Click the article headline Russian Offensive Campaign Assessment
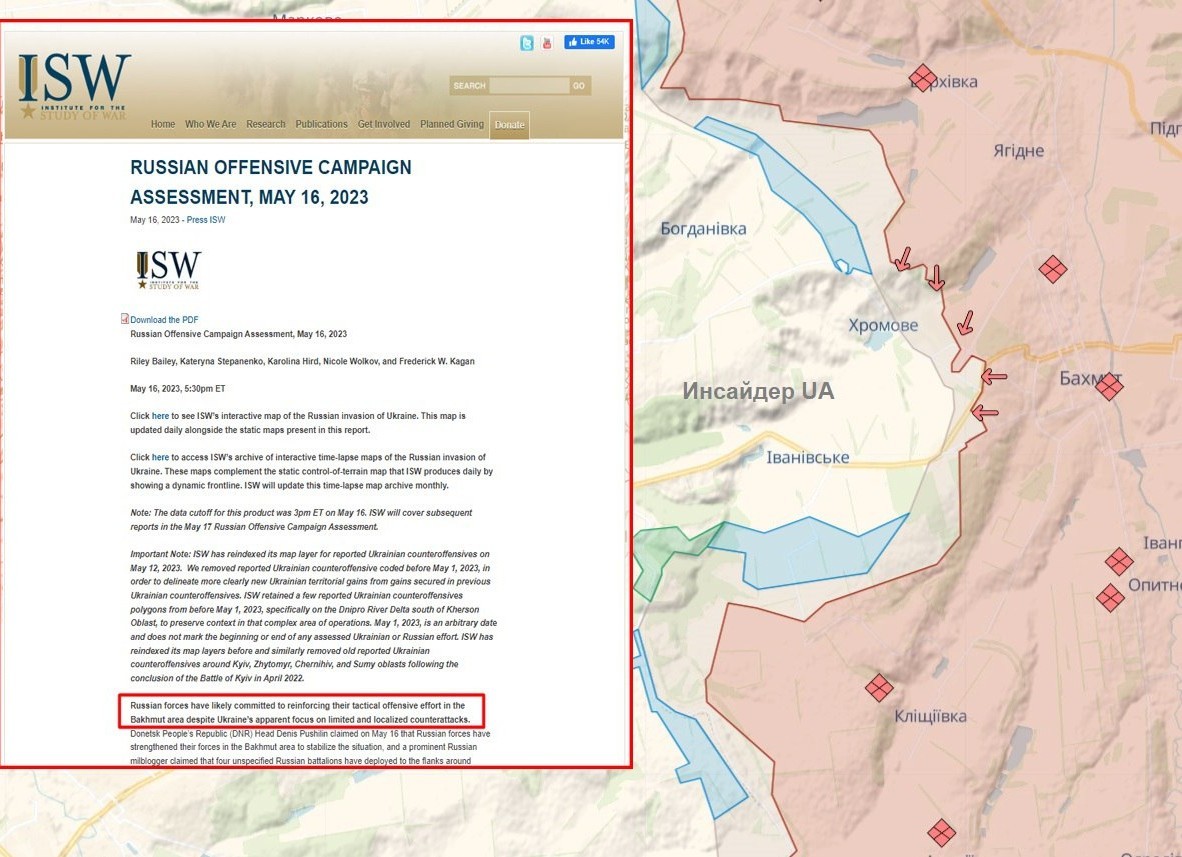Viewport: 1182px width, 857px height. tap(271, 182)
